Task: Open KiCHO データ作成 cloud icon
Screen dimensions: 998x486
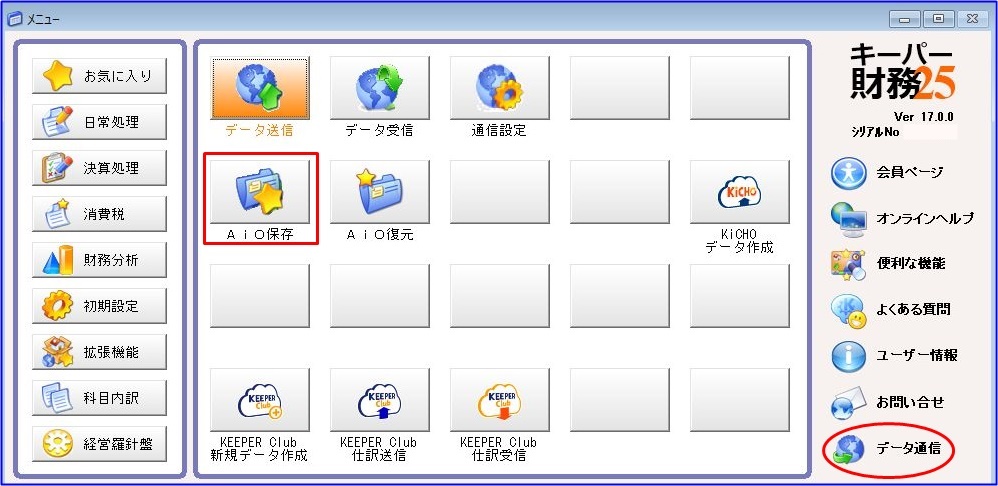Action: (740, 191)
